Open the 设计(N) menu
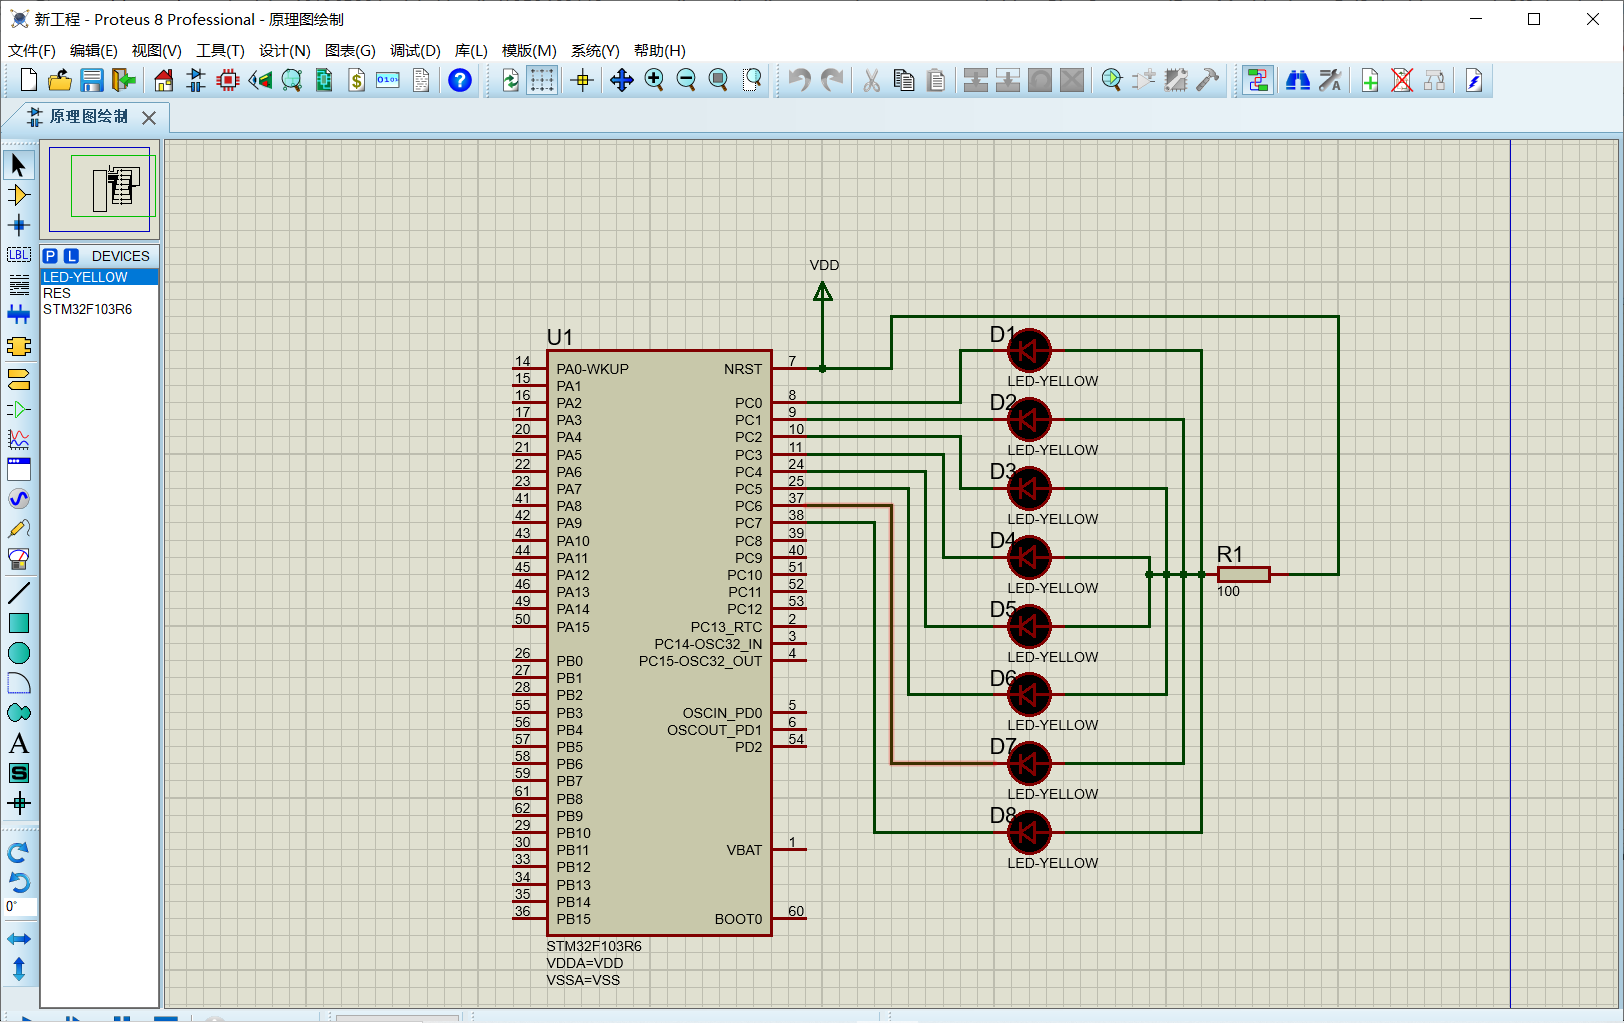Image resolution: width=1624 pixels, height=1023 pixels. click(285, 51)
